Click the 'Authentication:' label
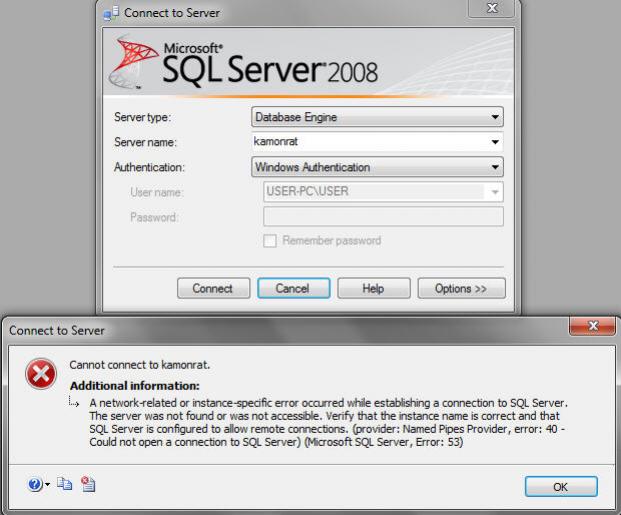The width and height of the screenshot is (621, 515). [149, 167]
